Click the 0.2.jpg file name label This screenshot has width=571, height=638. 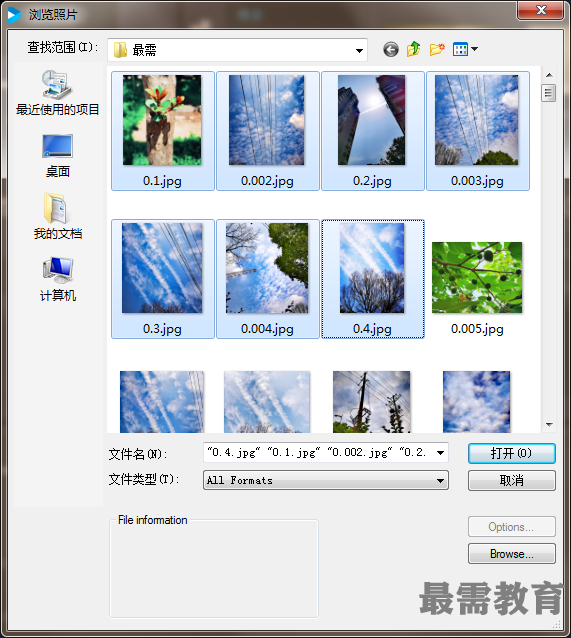click(372, 181)
